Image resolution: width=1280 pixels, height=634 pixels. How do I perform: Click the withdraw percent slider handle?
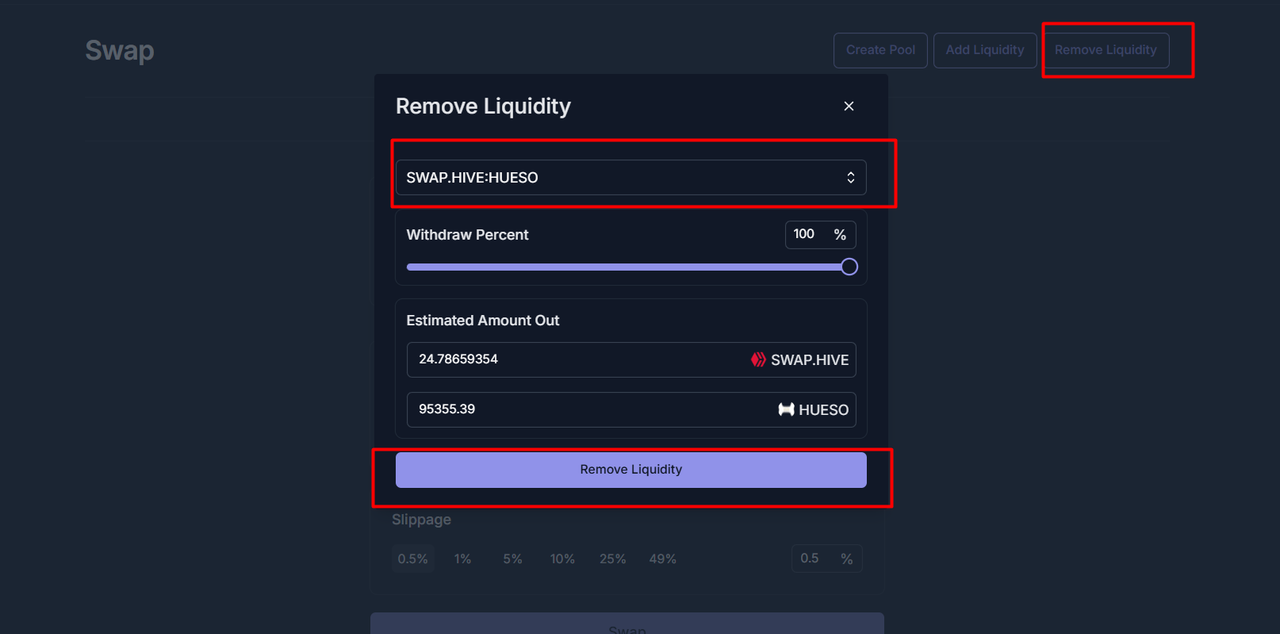(849, 267)
